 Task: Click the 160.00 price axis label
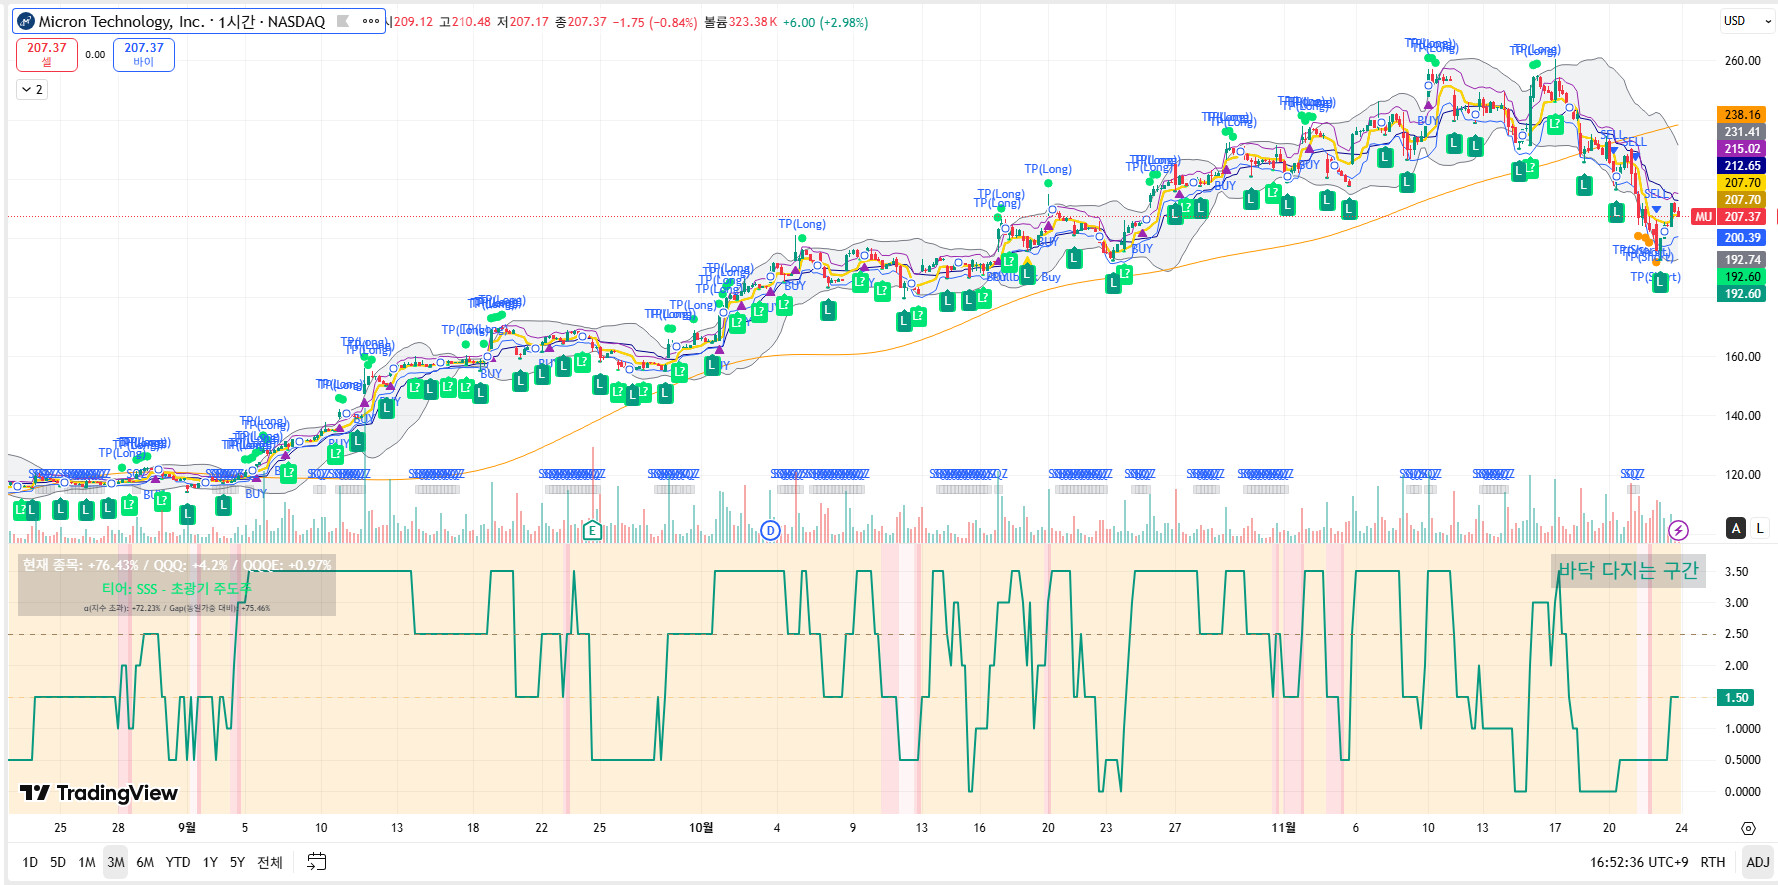pos(1742,357)
